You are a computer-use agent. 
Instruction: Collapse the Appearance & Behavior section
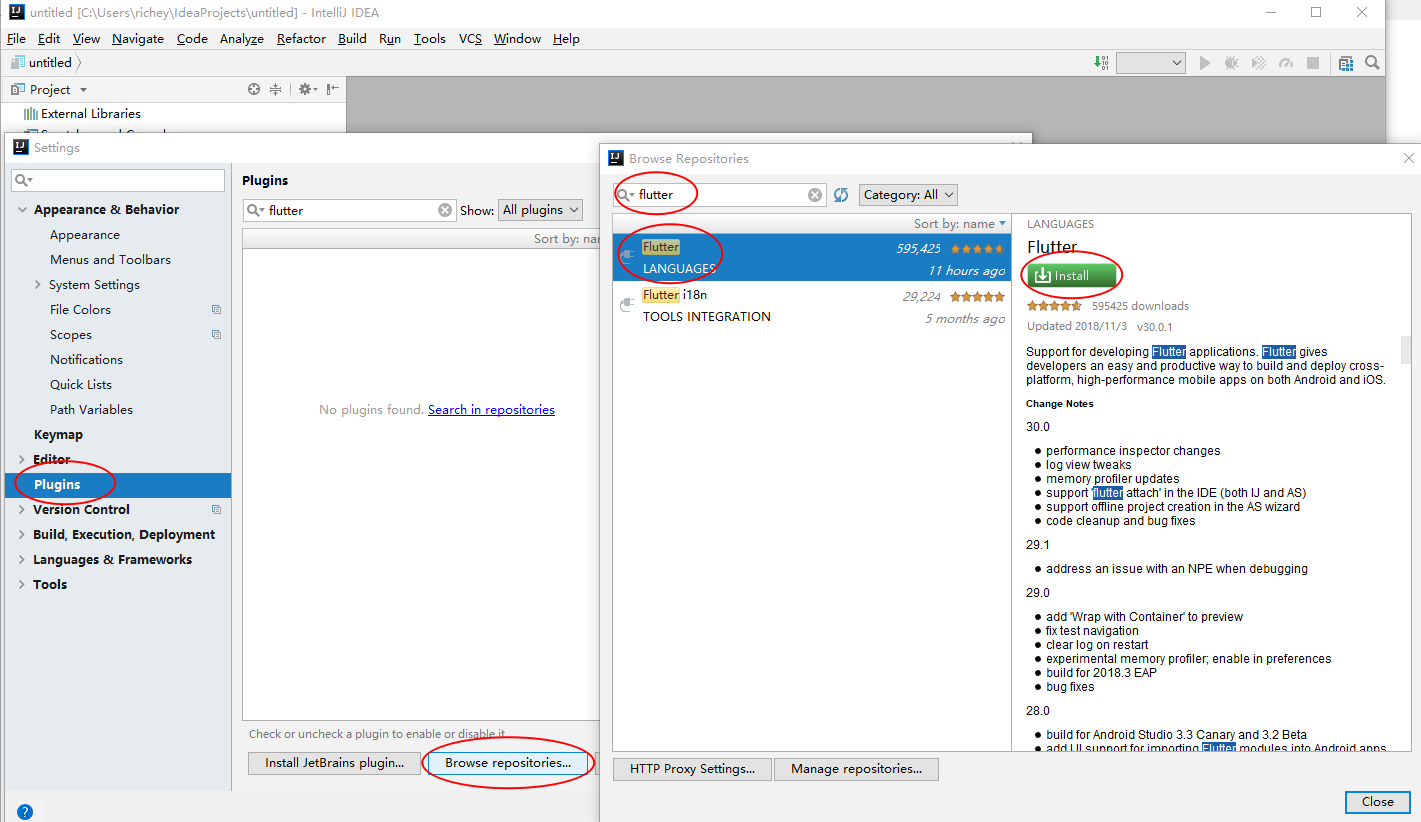(22, 210)
